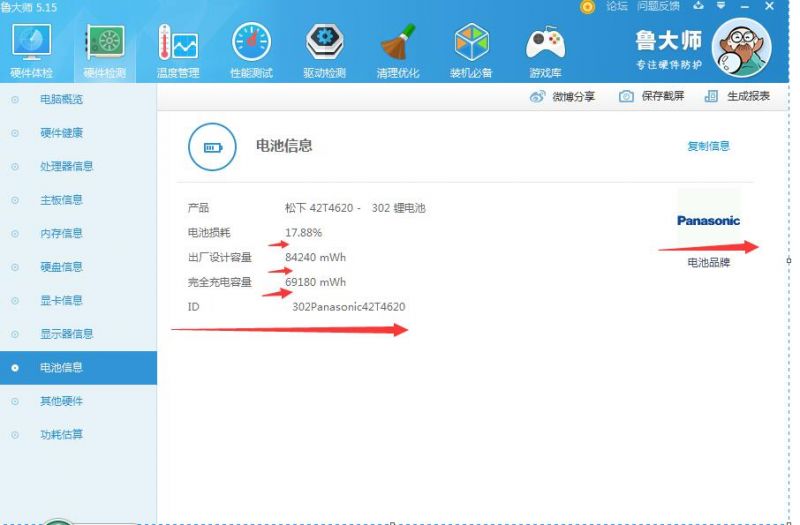Click the gold coin icon in title bar
The height and width of the screenshot is (525, 800).
click(587, 7)
